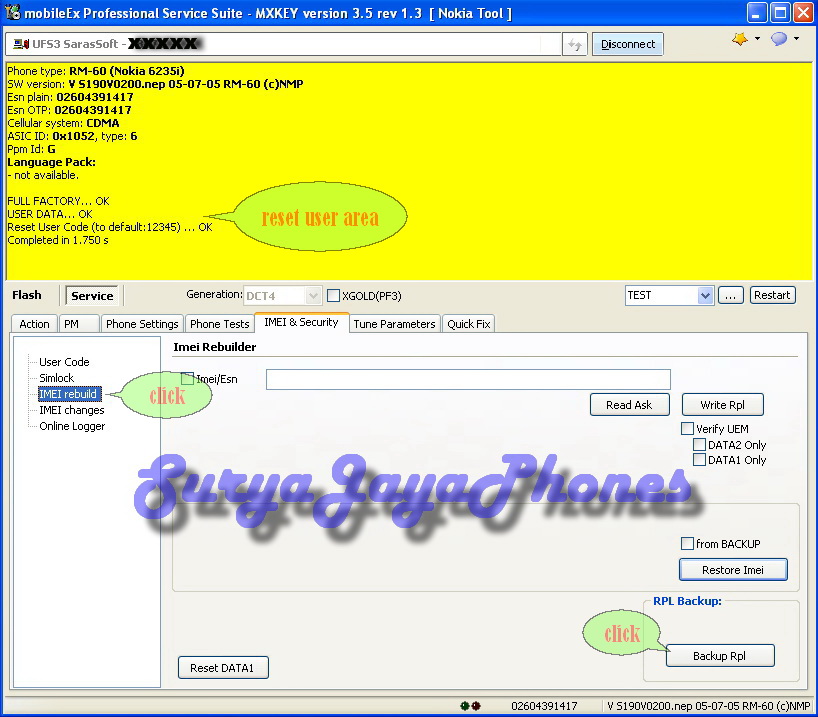
Task: Close the mobileEx window
Action: tap(803, 13)
